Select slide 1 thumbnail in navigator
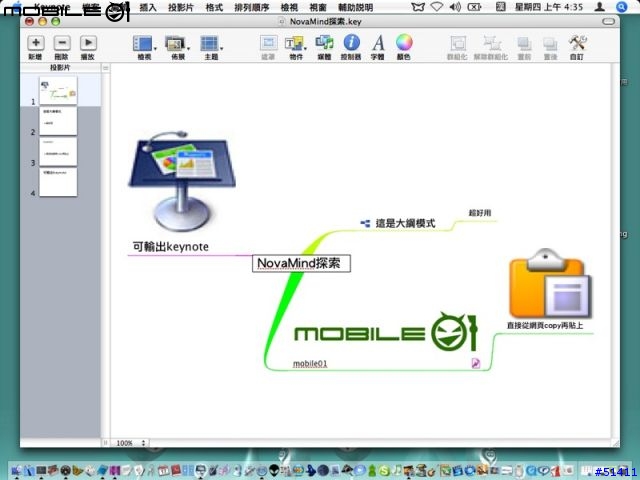This screenshot has height=480, width=640. tap(58, 91)
